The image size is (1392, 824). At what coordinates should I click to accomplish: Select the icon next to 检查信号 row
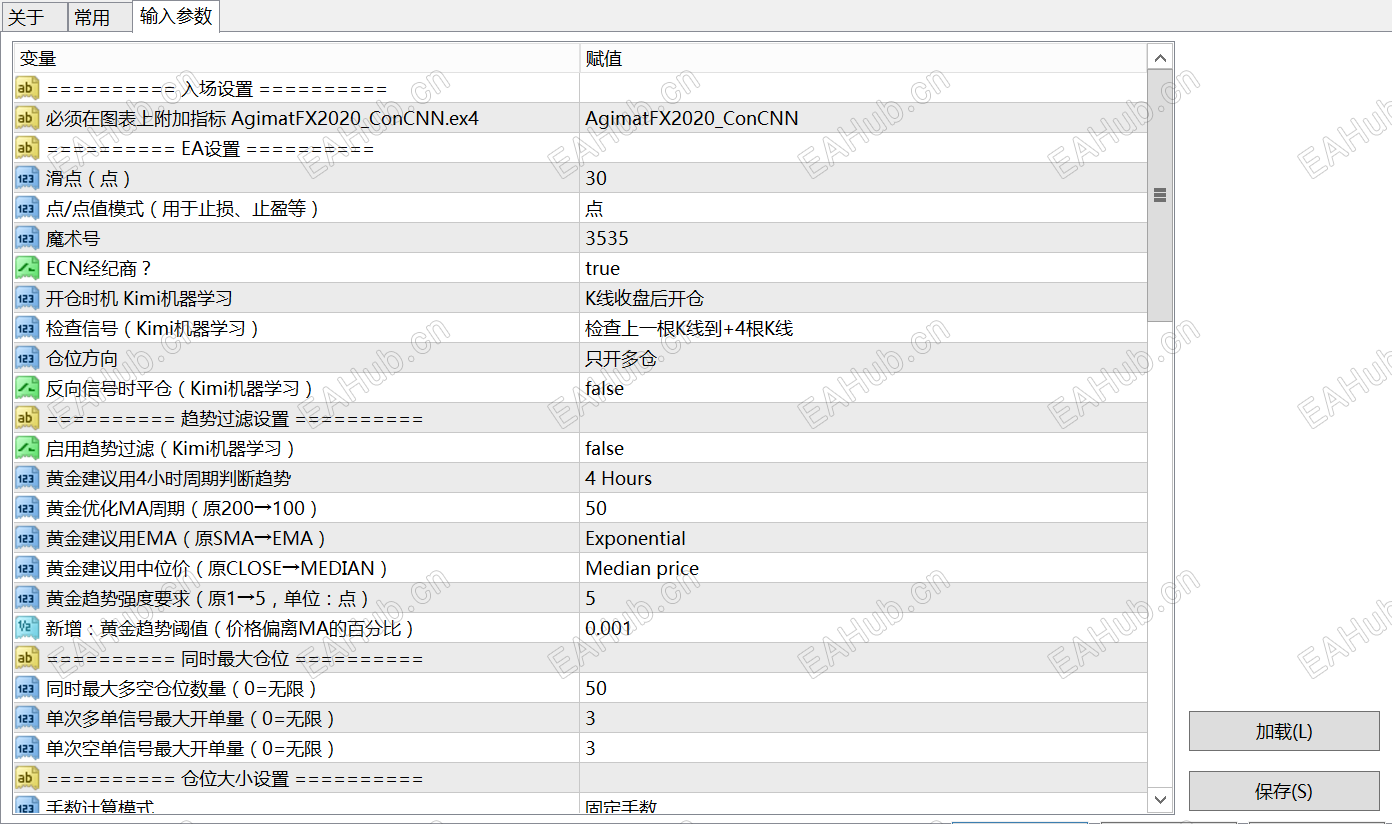point(27,328)
